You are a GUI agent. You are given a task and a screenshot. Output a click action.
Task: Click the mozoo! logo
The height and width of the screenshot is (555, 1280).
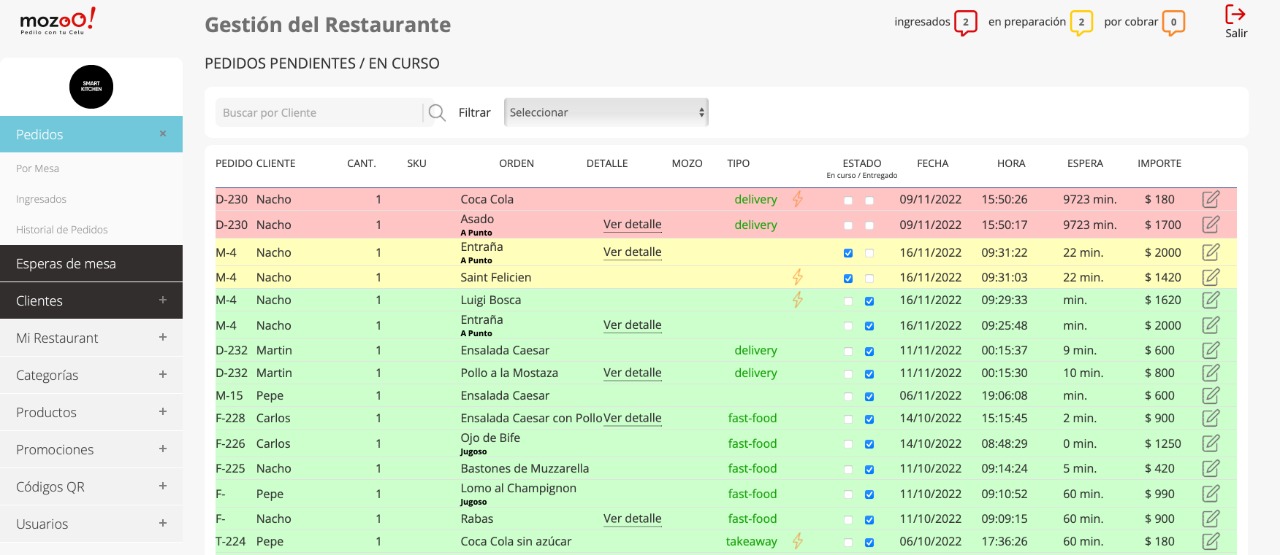pos(58,19)
